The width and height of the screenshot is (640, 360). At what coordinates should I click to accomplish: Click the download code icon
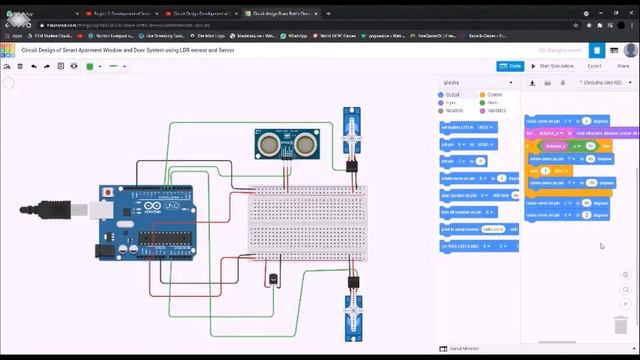click(532, 83)
